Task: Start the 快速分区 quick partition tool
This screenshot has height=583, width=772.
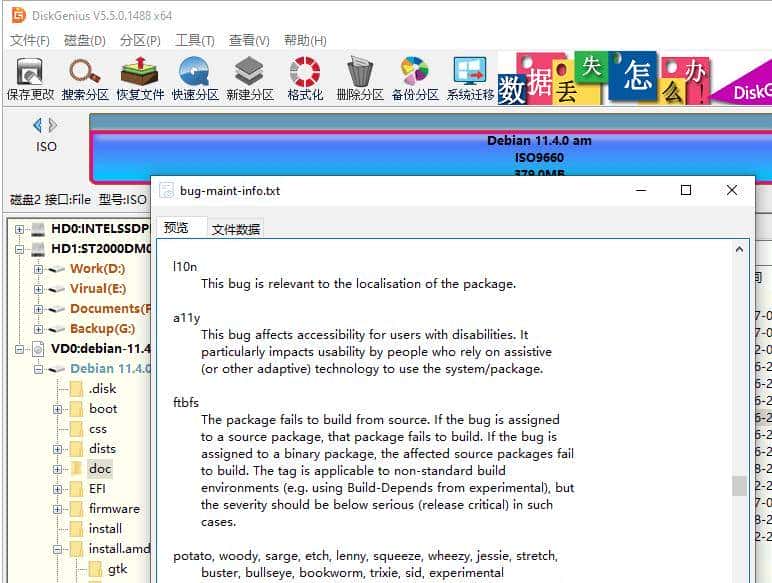Action: coord(195,79)
